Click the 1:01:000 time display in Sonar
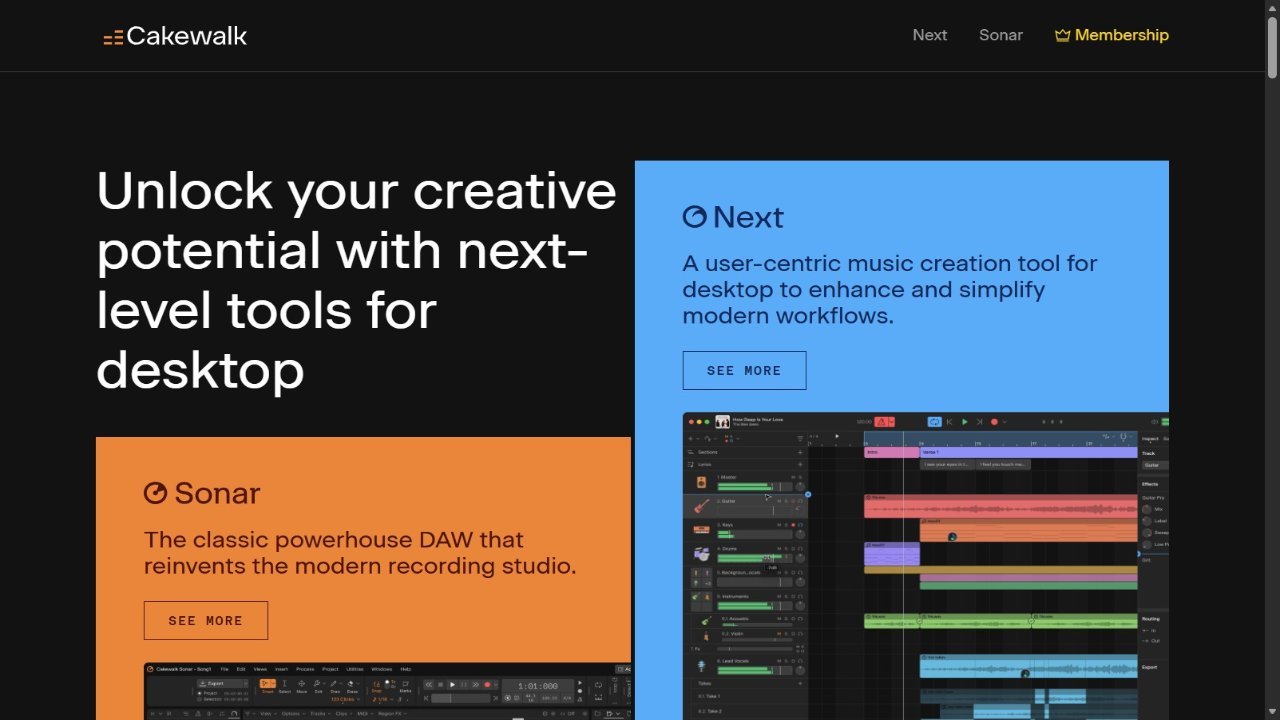The image size is (1280, 720). click(x=537, y=686)
